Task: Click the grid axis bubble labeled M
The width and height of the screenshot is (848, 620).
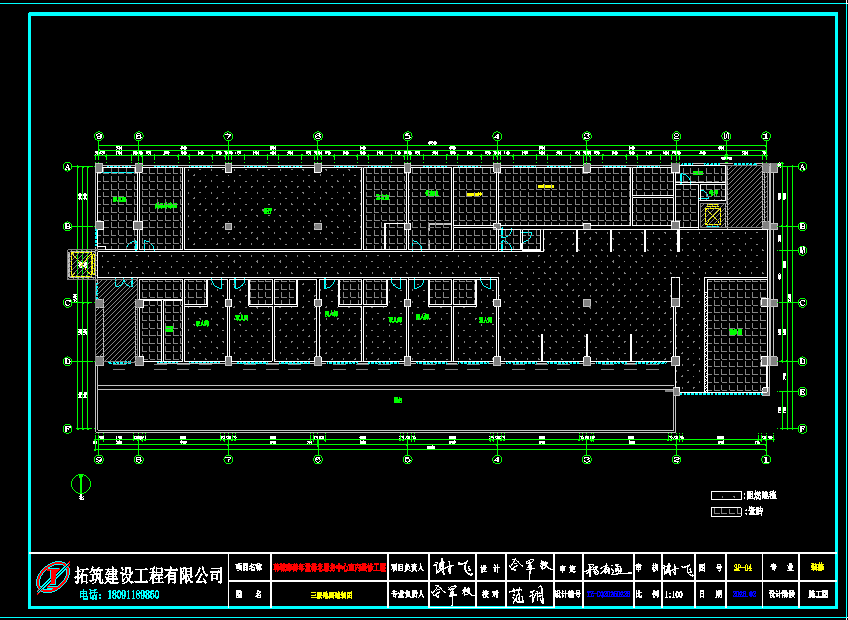Action: [x=801, y=250]
